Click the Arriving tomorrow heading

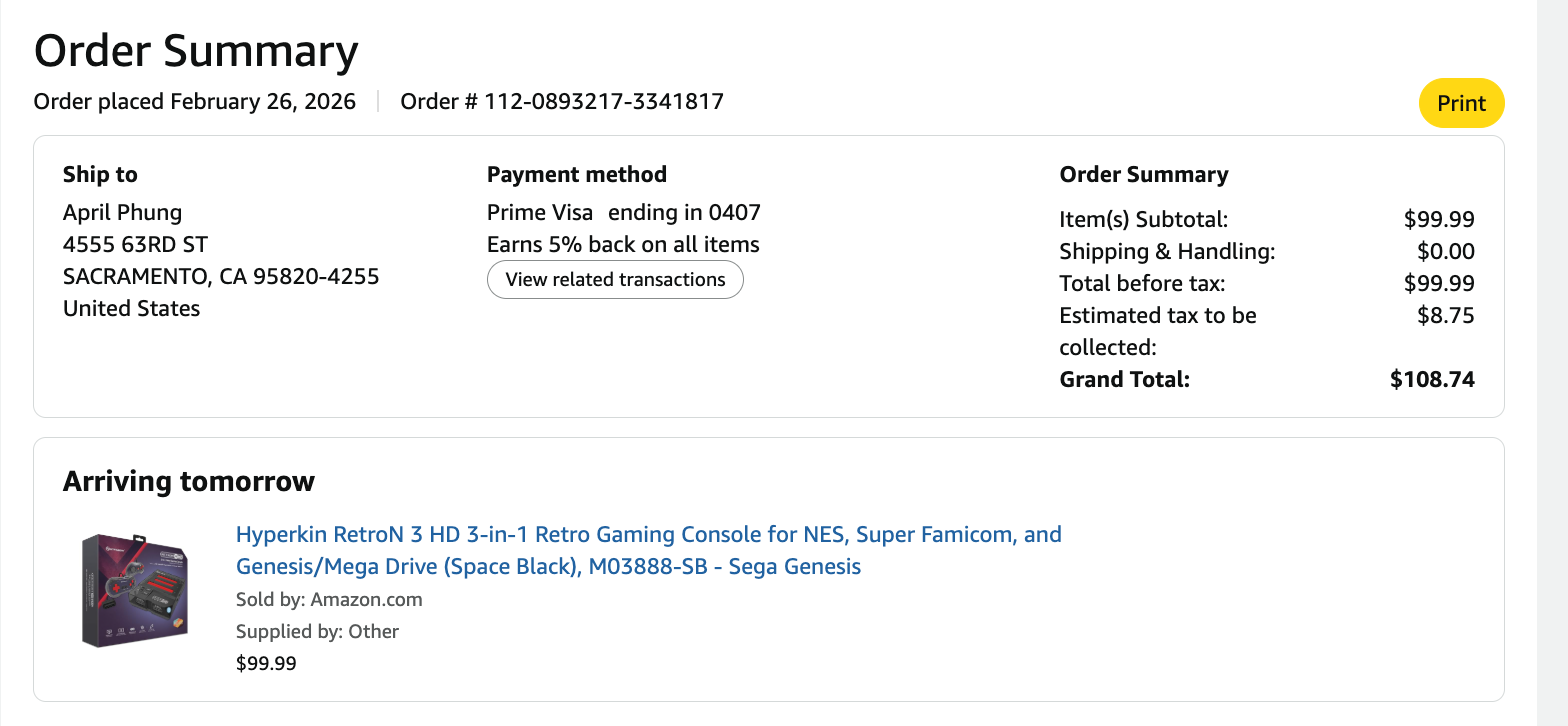(x=189, y=481)
